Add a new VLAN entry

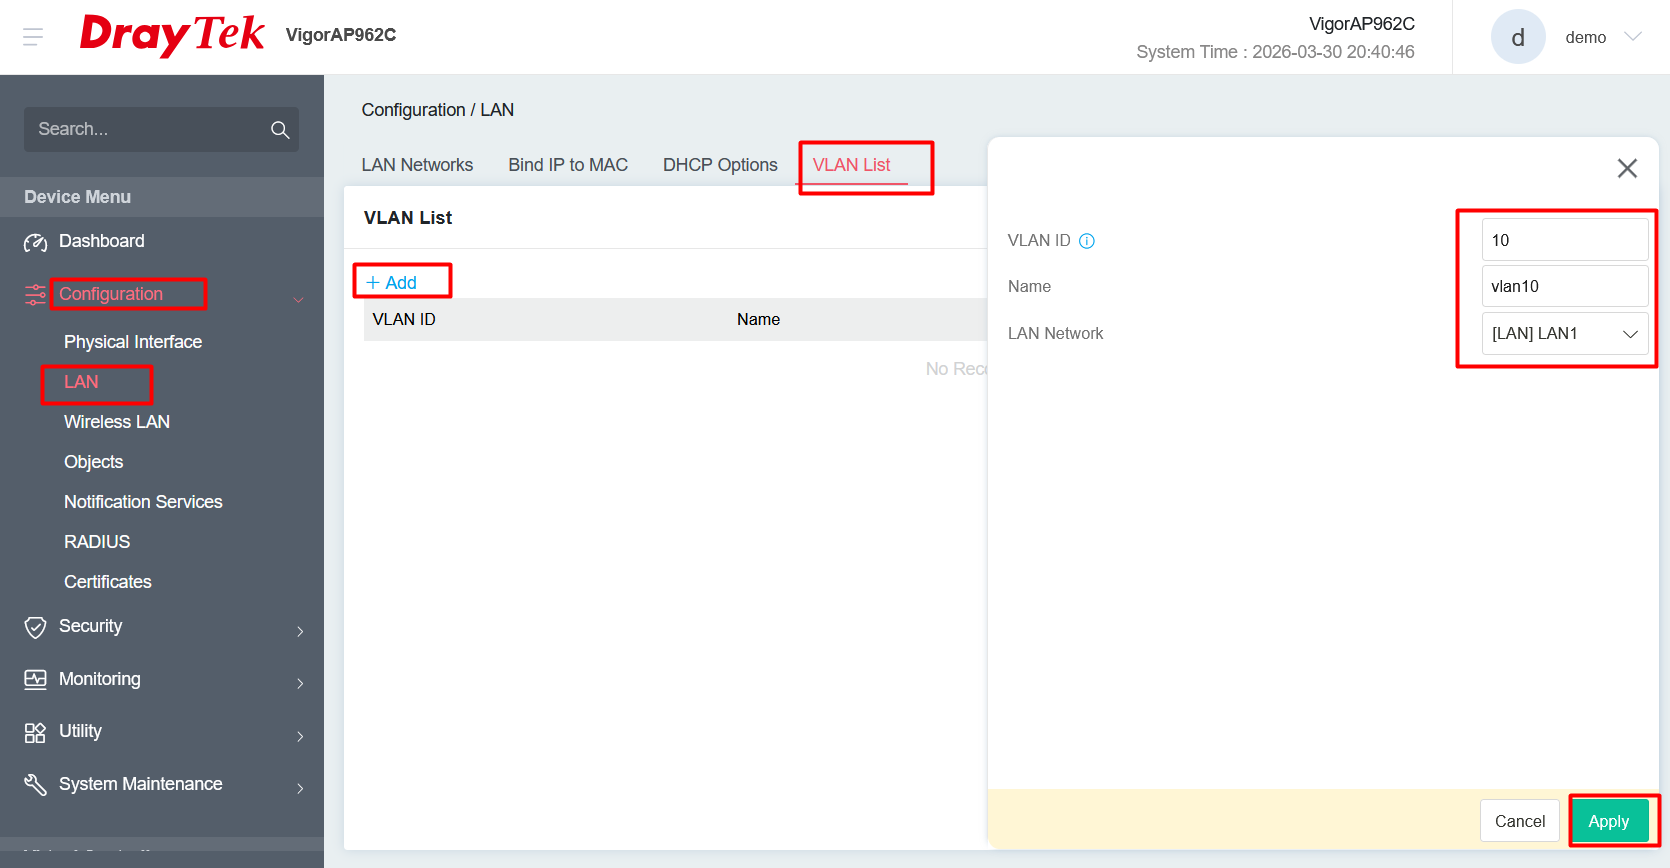coord(392,283)
